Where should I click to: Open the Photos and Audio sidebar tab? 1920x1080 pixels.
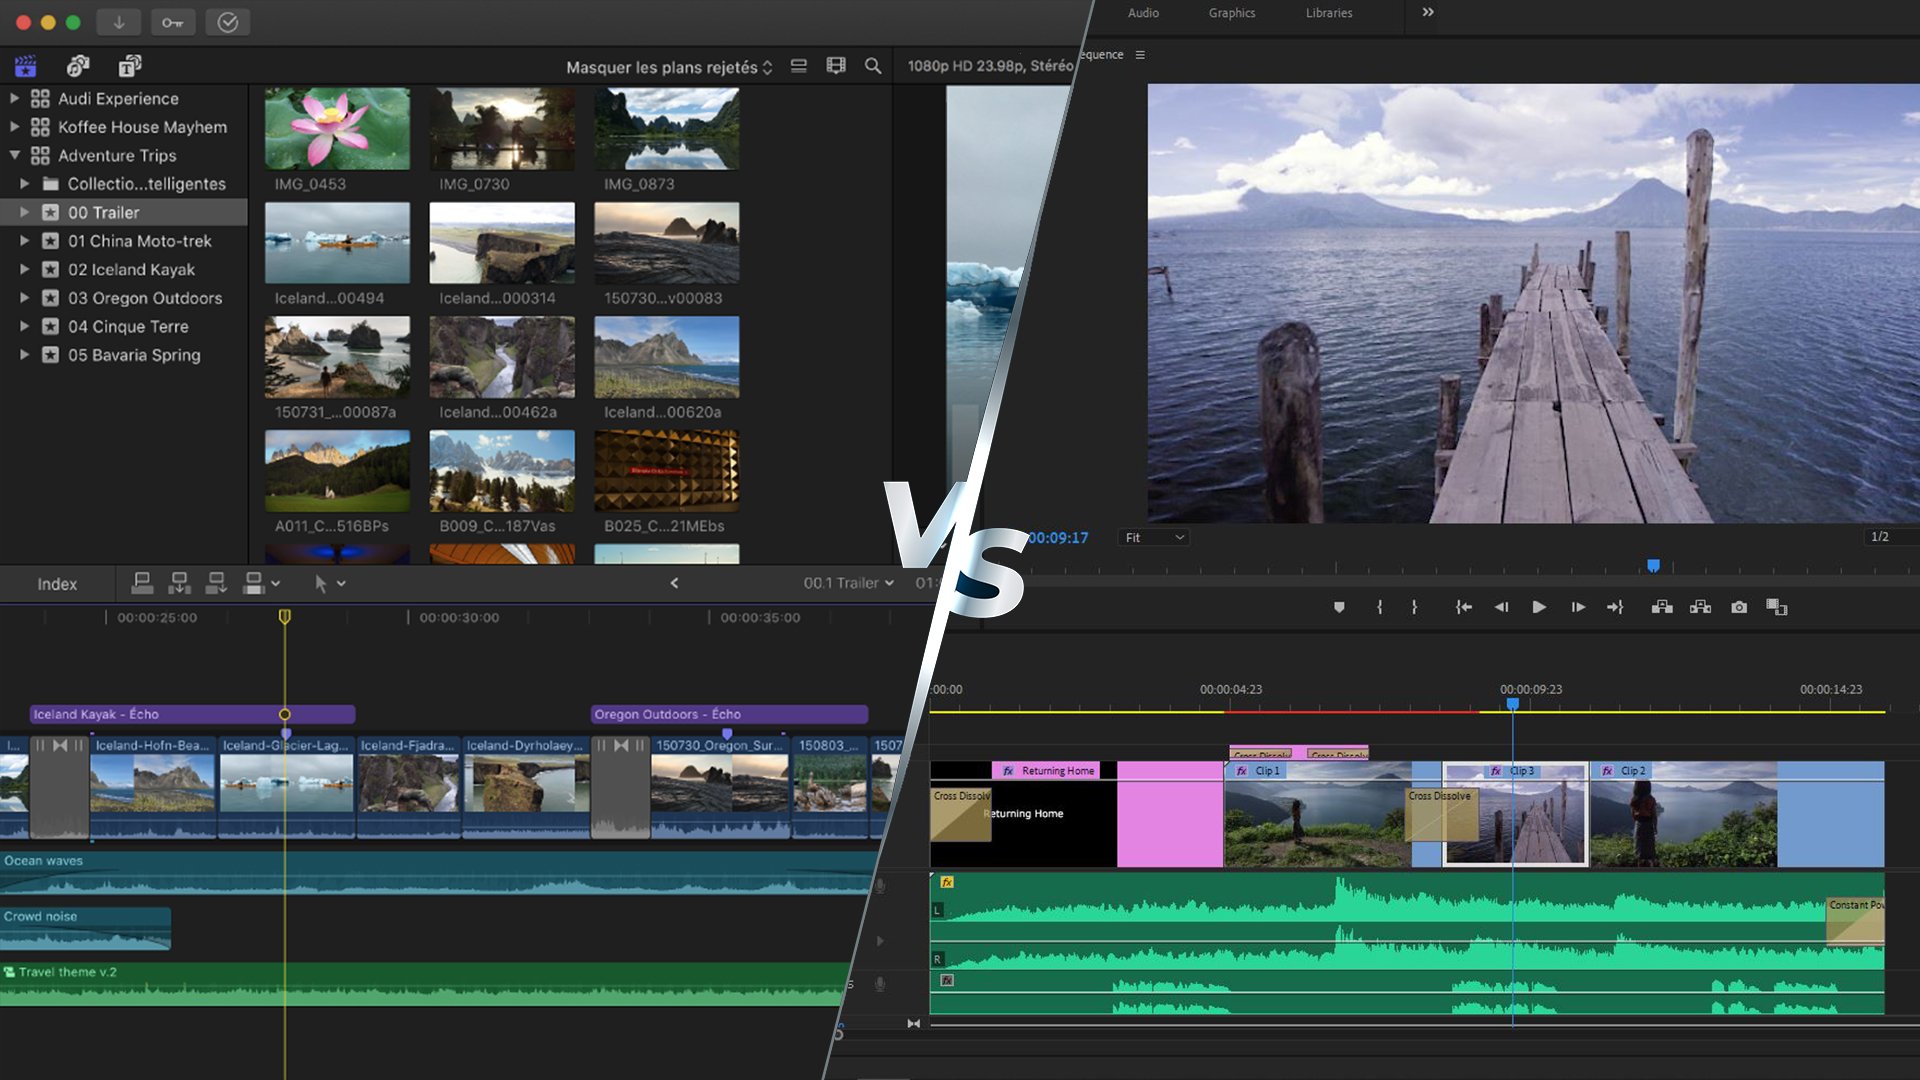78,65
